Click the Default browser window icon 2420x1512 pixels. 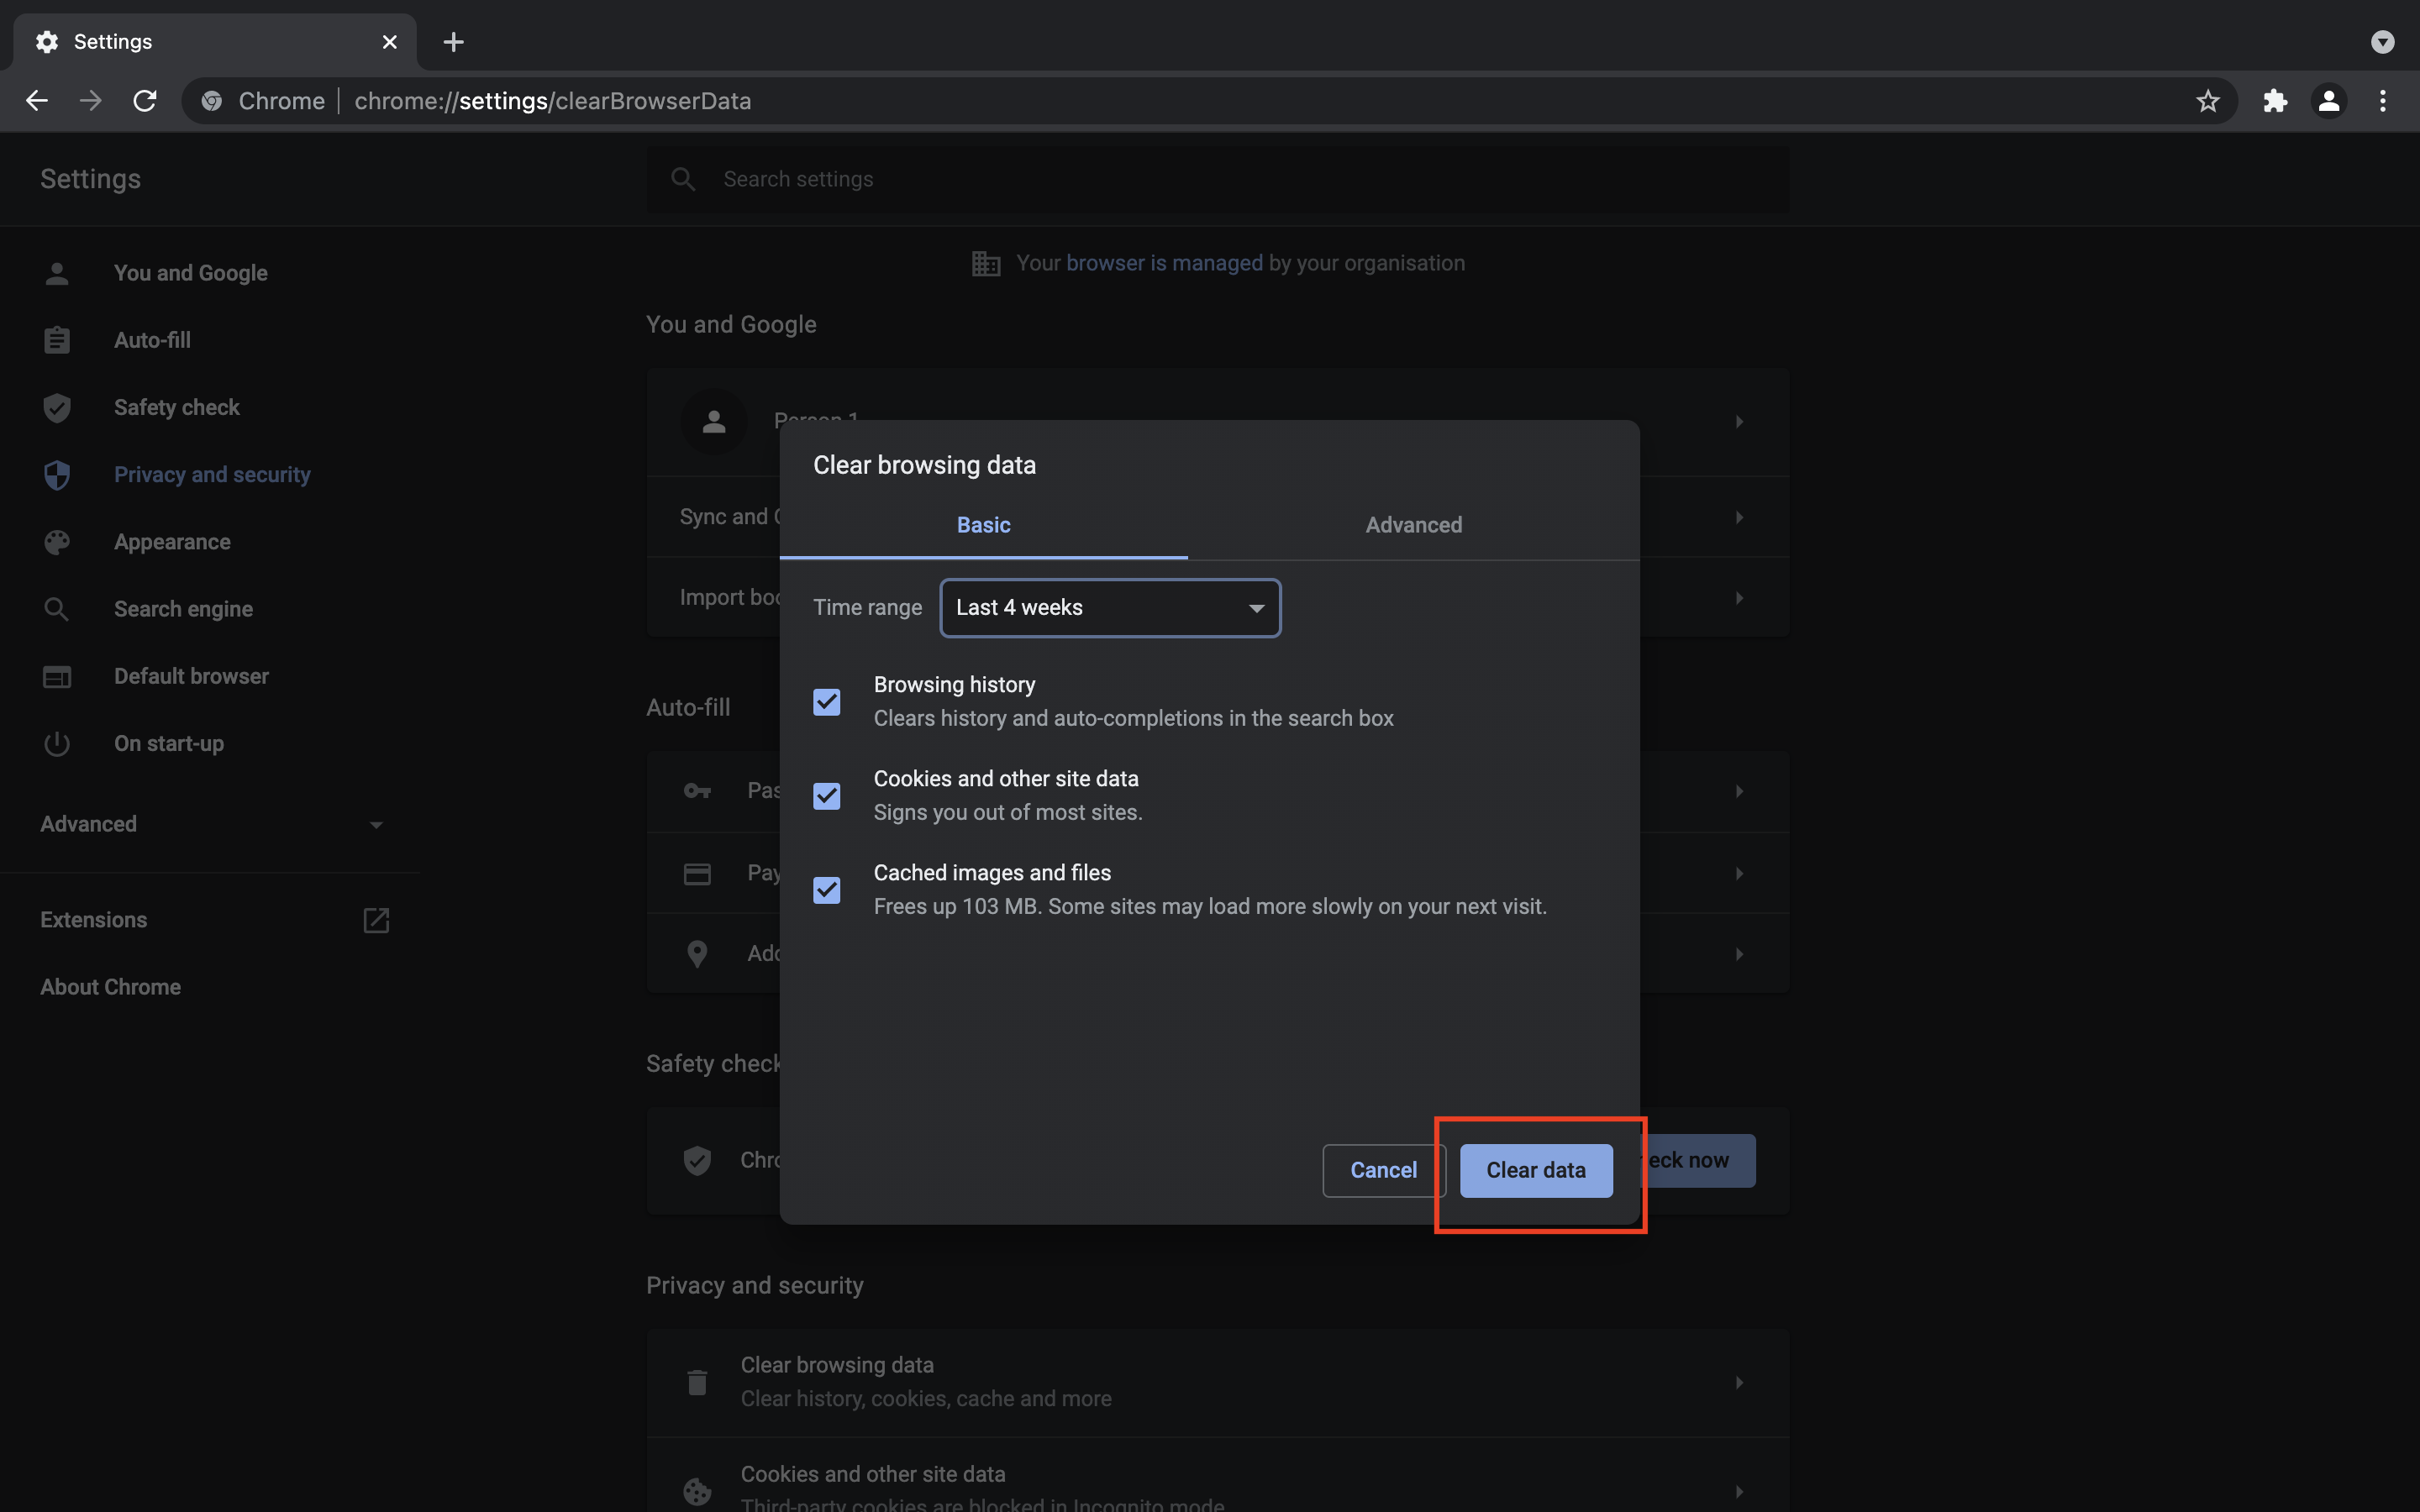pyautogui.click(x=57, y=676)
